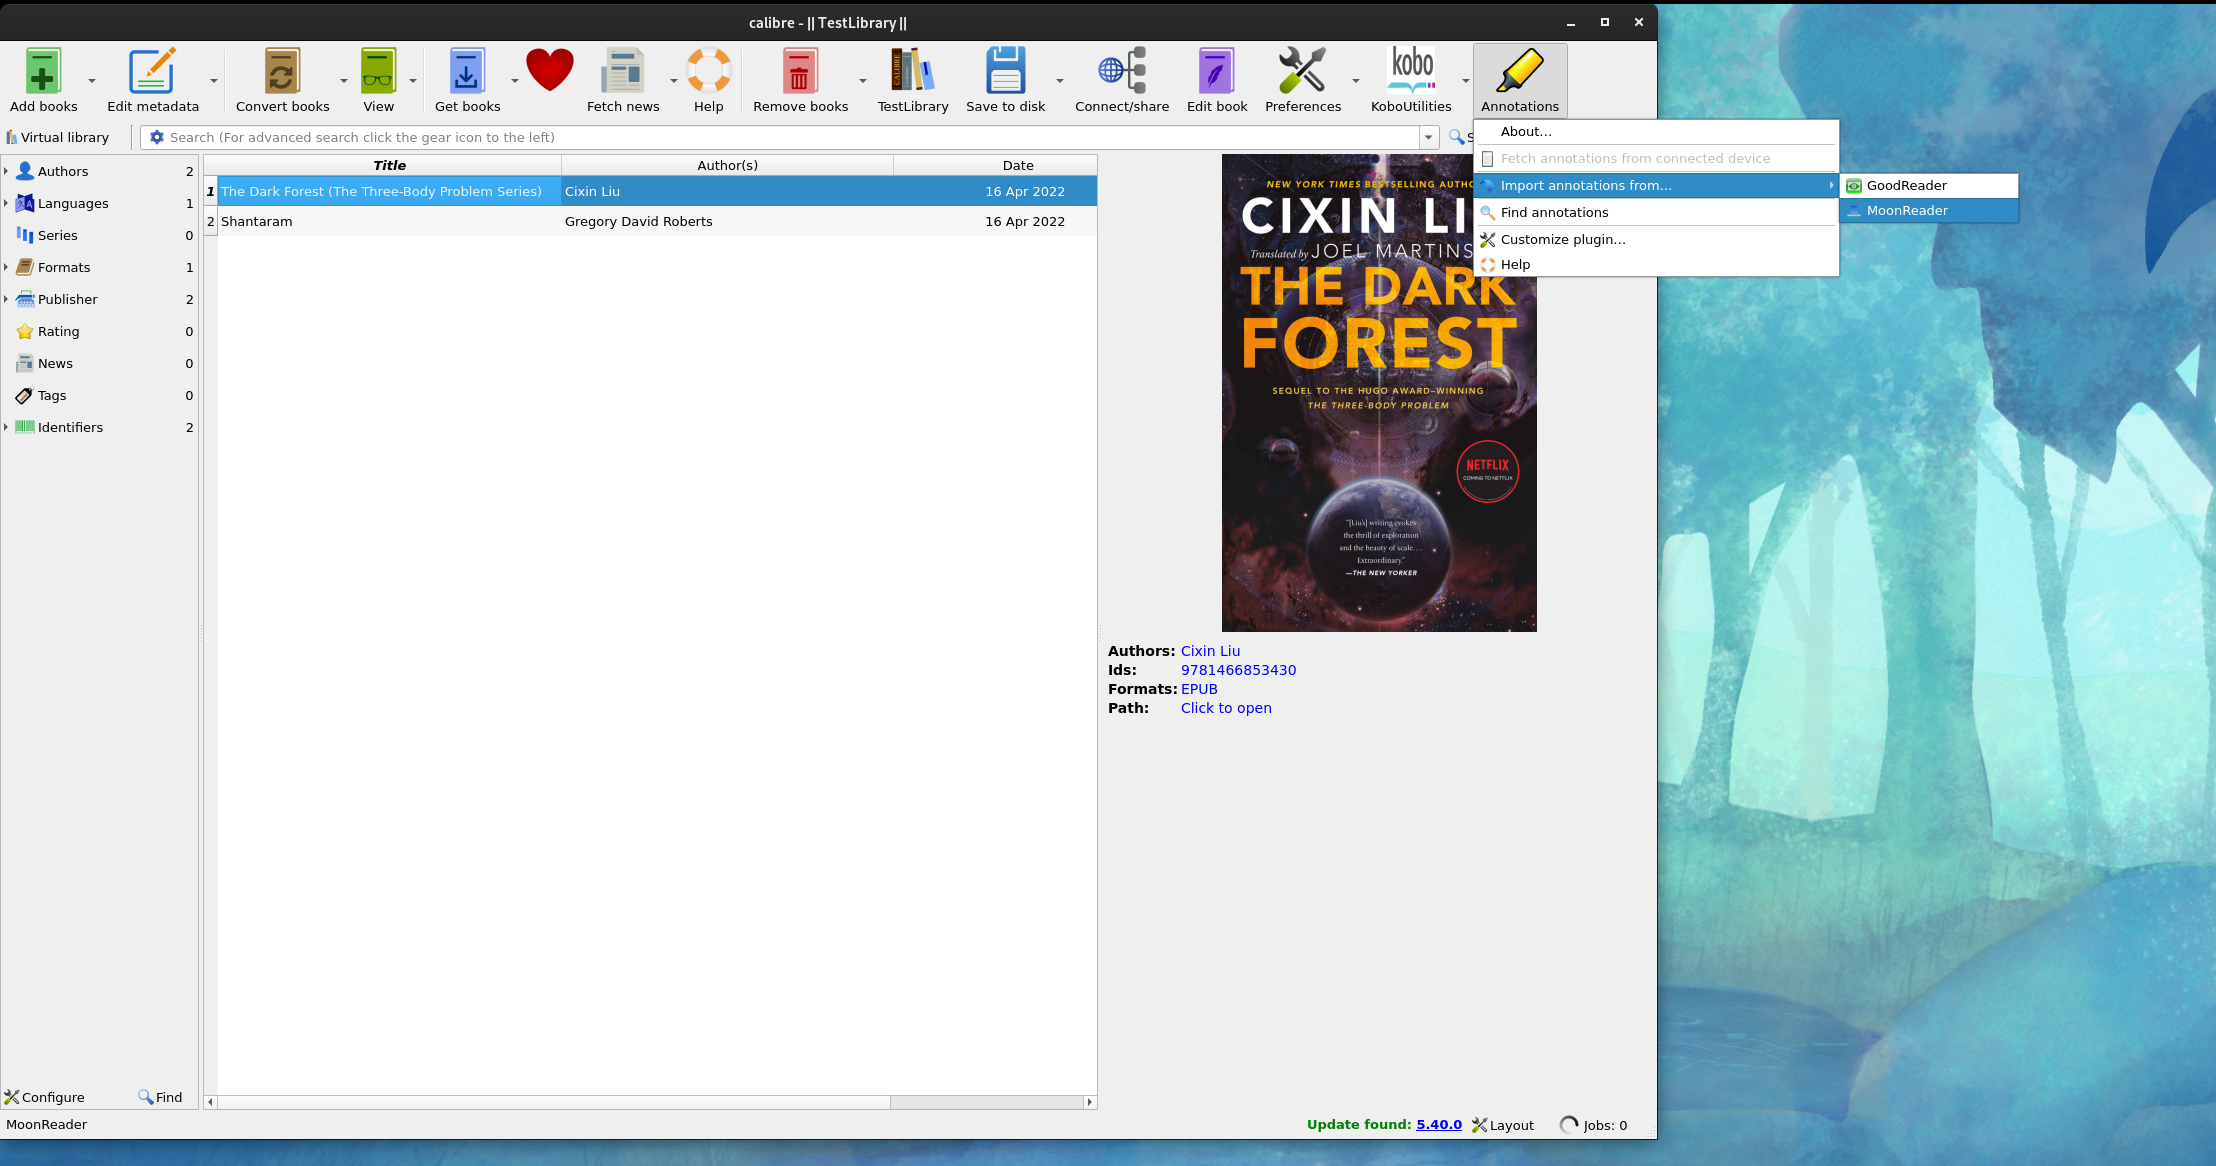The width and height of the screenshot is (2216, 1166).
Task: Click the Add books icon
Action: pyautogui.click(x=43, y=72)
